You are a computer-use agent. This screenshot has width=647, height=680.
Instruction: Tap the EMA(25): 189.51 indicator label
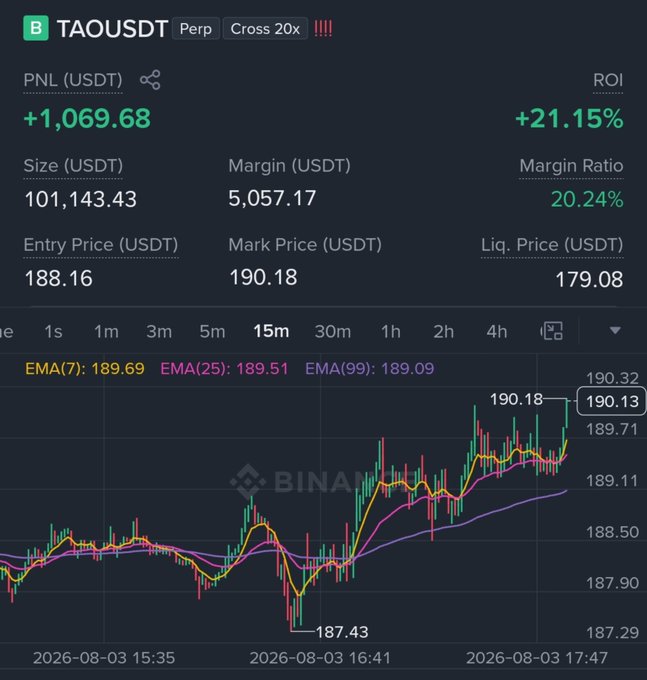tap(224, 369)
